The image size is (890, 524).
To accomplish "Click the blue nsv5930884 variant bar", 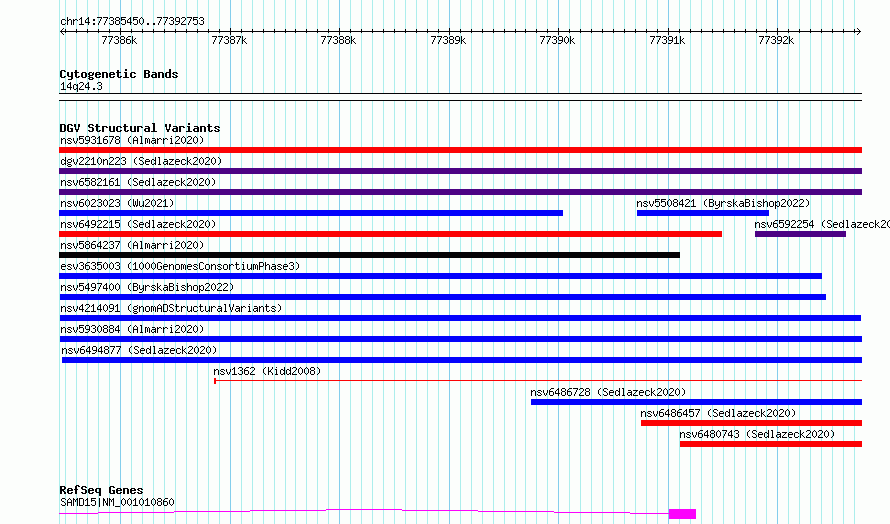I will pos(461,339).
